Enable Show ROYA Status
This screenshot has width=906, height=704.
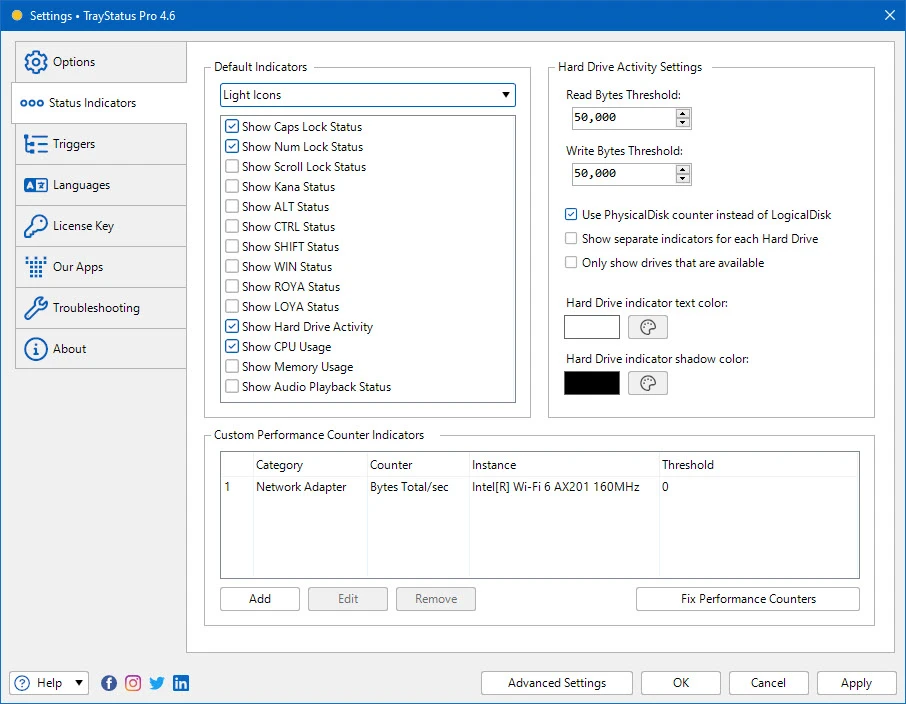click(x=232, y=287)
